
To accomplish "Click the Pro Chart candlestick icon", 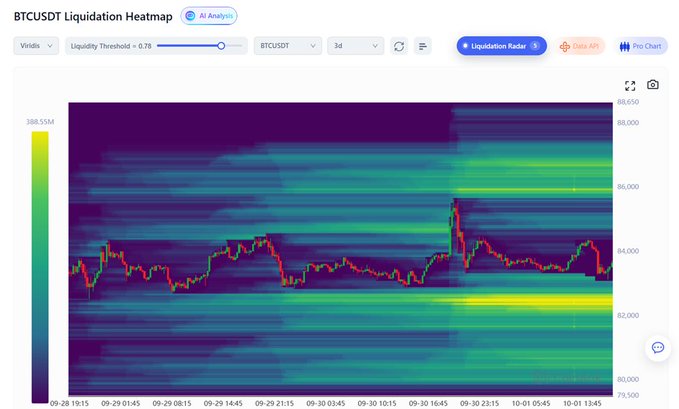I will coord(624,46).
